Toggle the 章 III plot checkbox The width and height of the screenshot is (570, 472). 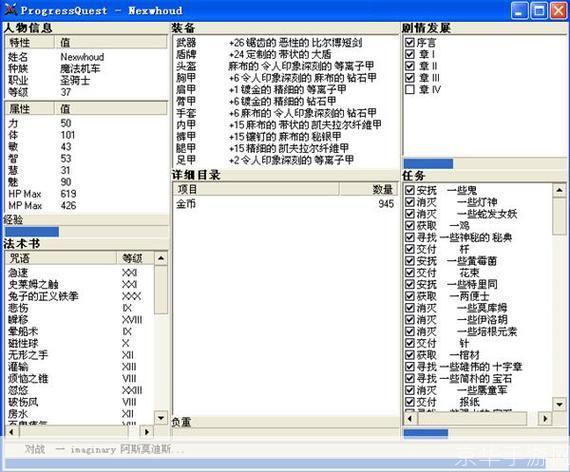click(x=410, y=77)
